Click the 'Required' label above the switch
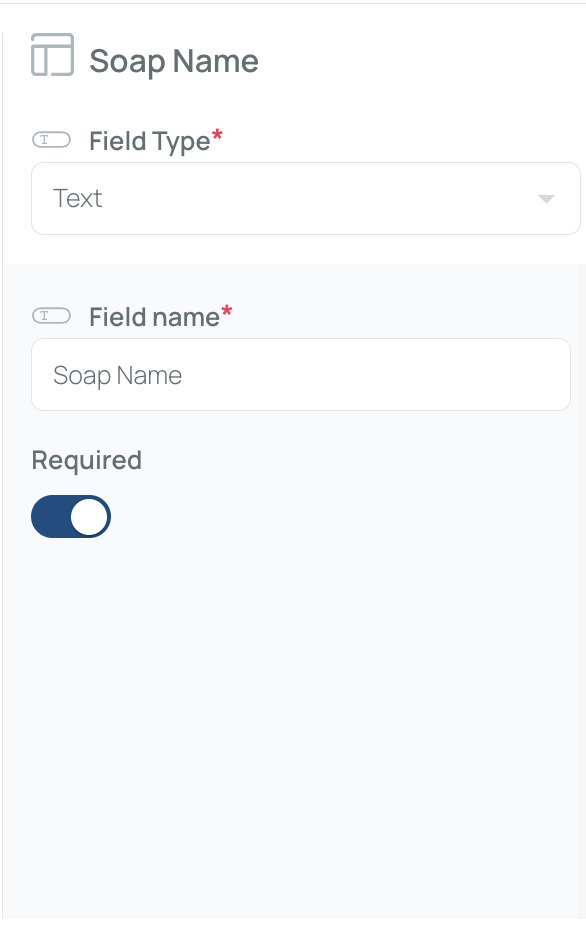Image resolution: width=586 pixels, height=936 pixels. (87, 460)
